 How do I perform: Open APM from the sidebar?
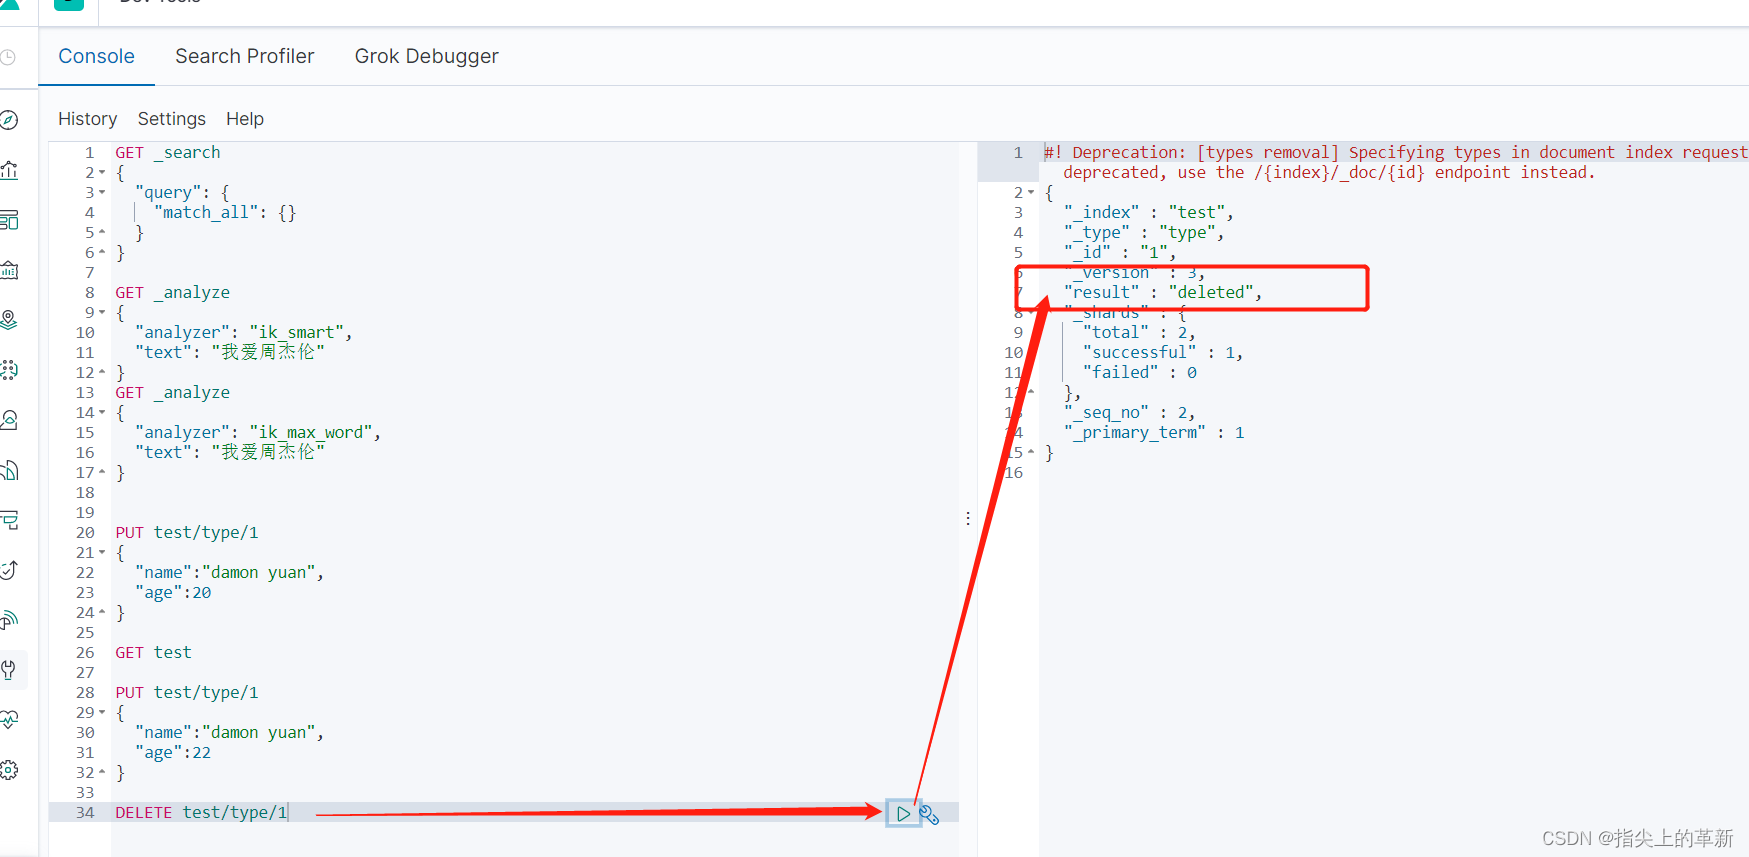click(8, 520)
